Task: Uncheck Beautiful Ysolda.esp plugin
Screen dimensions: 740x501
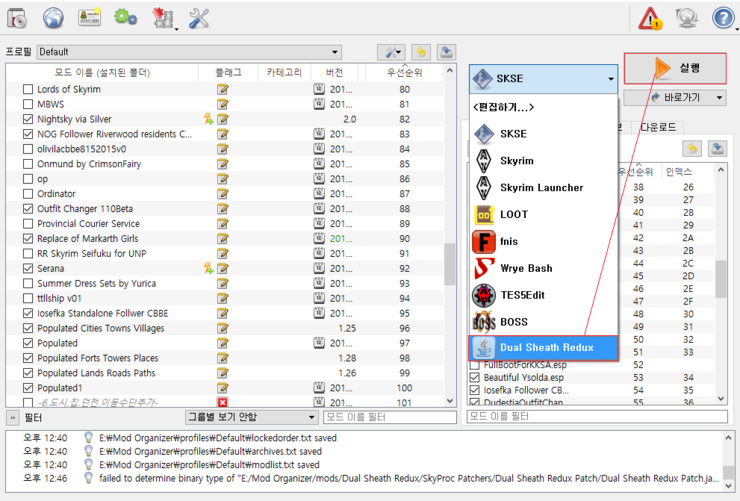Action: pyautogui.click(x=475, y=377)
